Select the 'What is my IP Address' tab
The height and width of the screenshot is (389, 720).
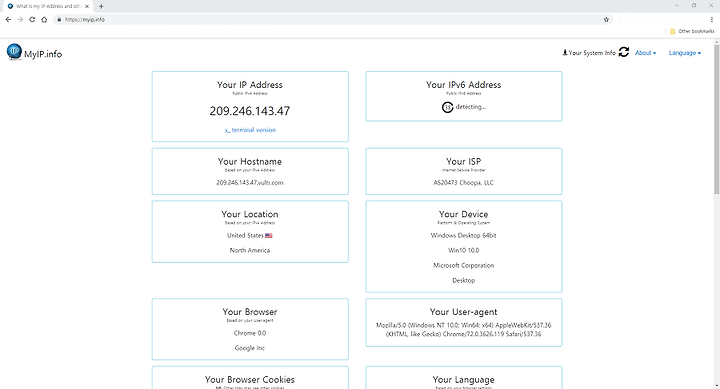tap(48, 6)
